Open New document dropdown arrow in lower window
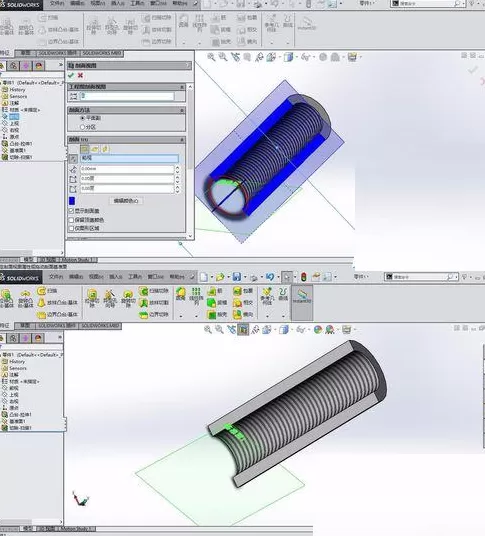Screen dimensions: 485x536 pos(212,277)
